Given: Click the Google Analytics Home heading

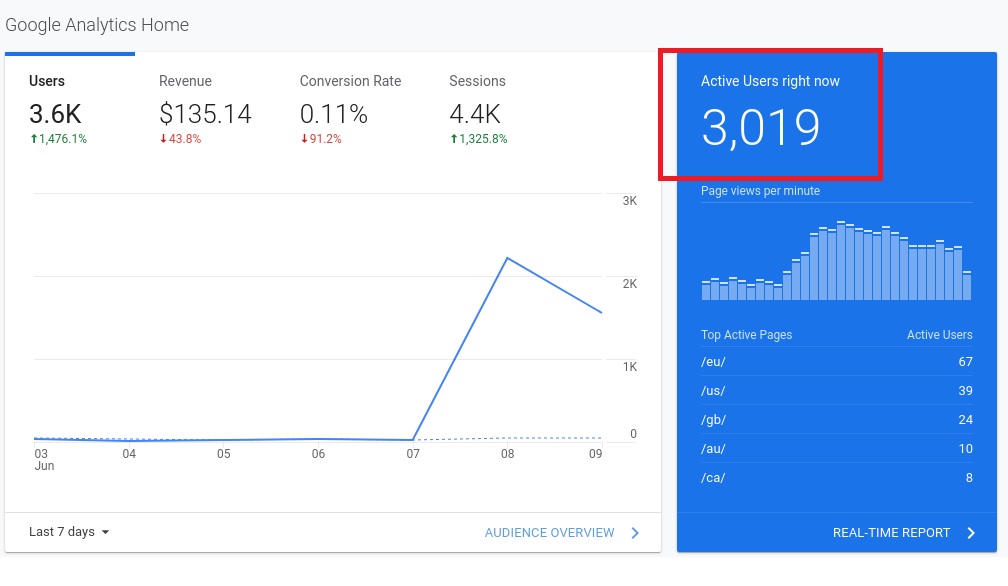Looking at the screenshot, I should pos(97,25).
